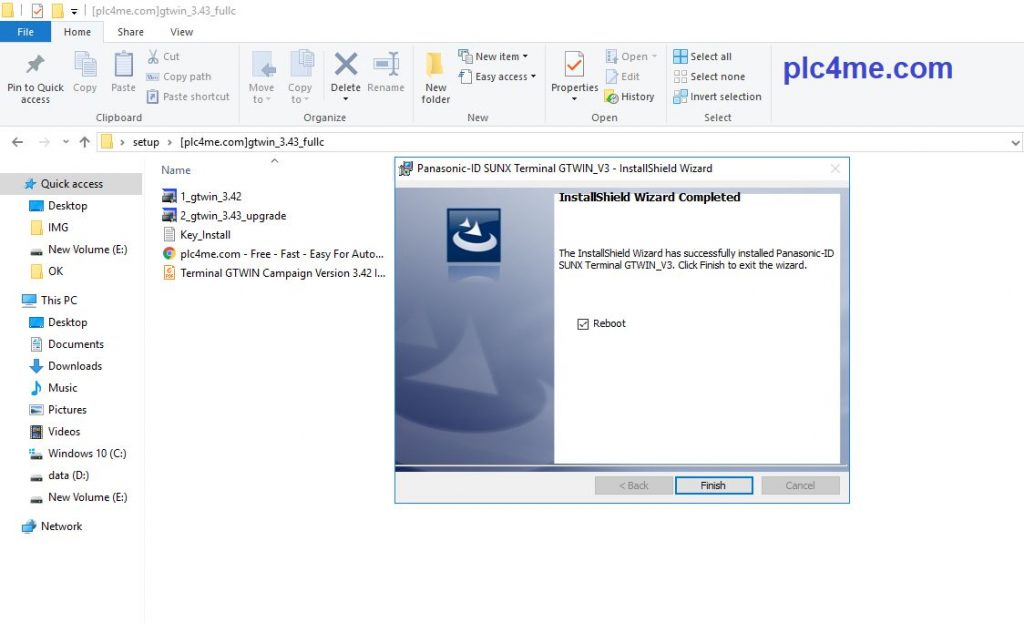The image size is (1024, 623).
Task: Open the View ribbon tab
Action: coord(181,32)
